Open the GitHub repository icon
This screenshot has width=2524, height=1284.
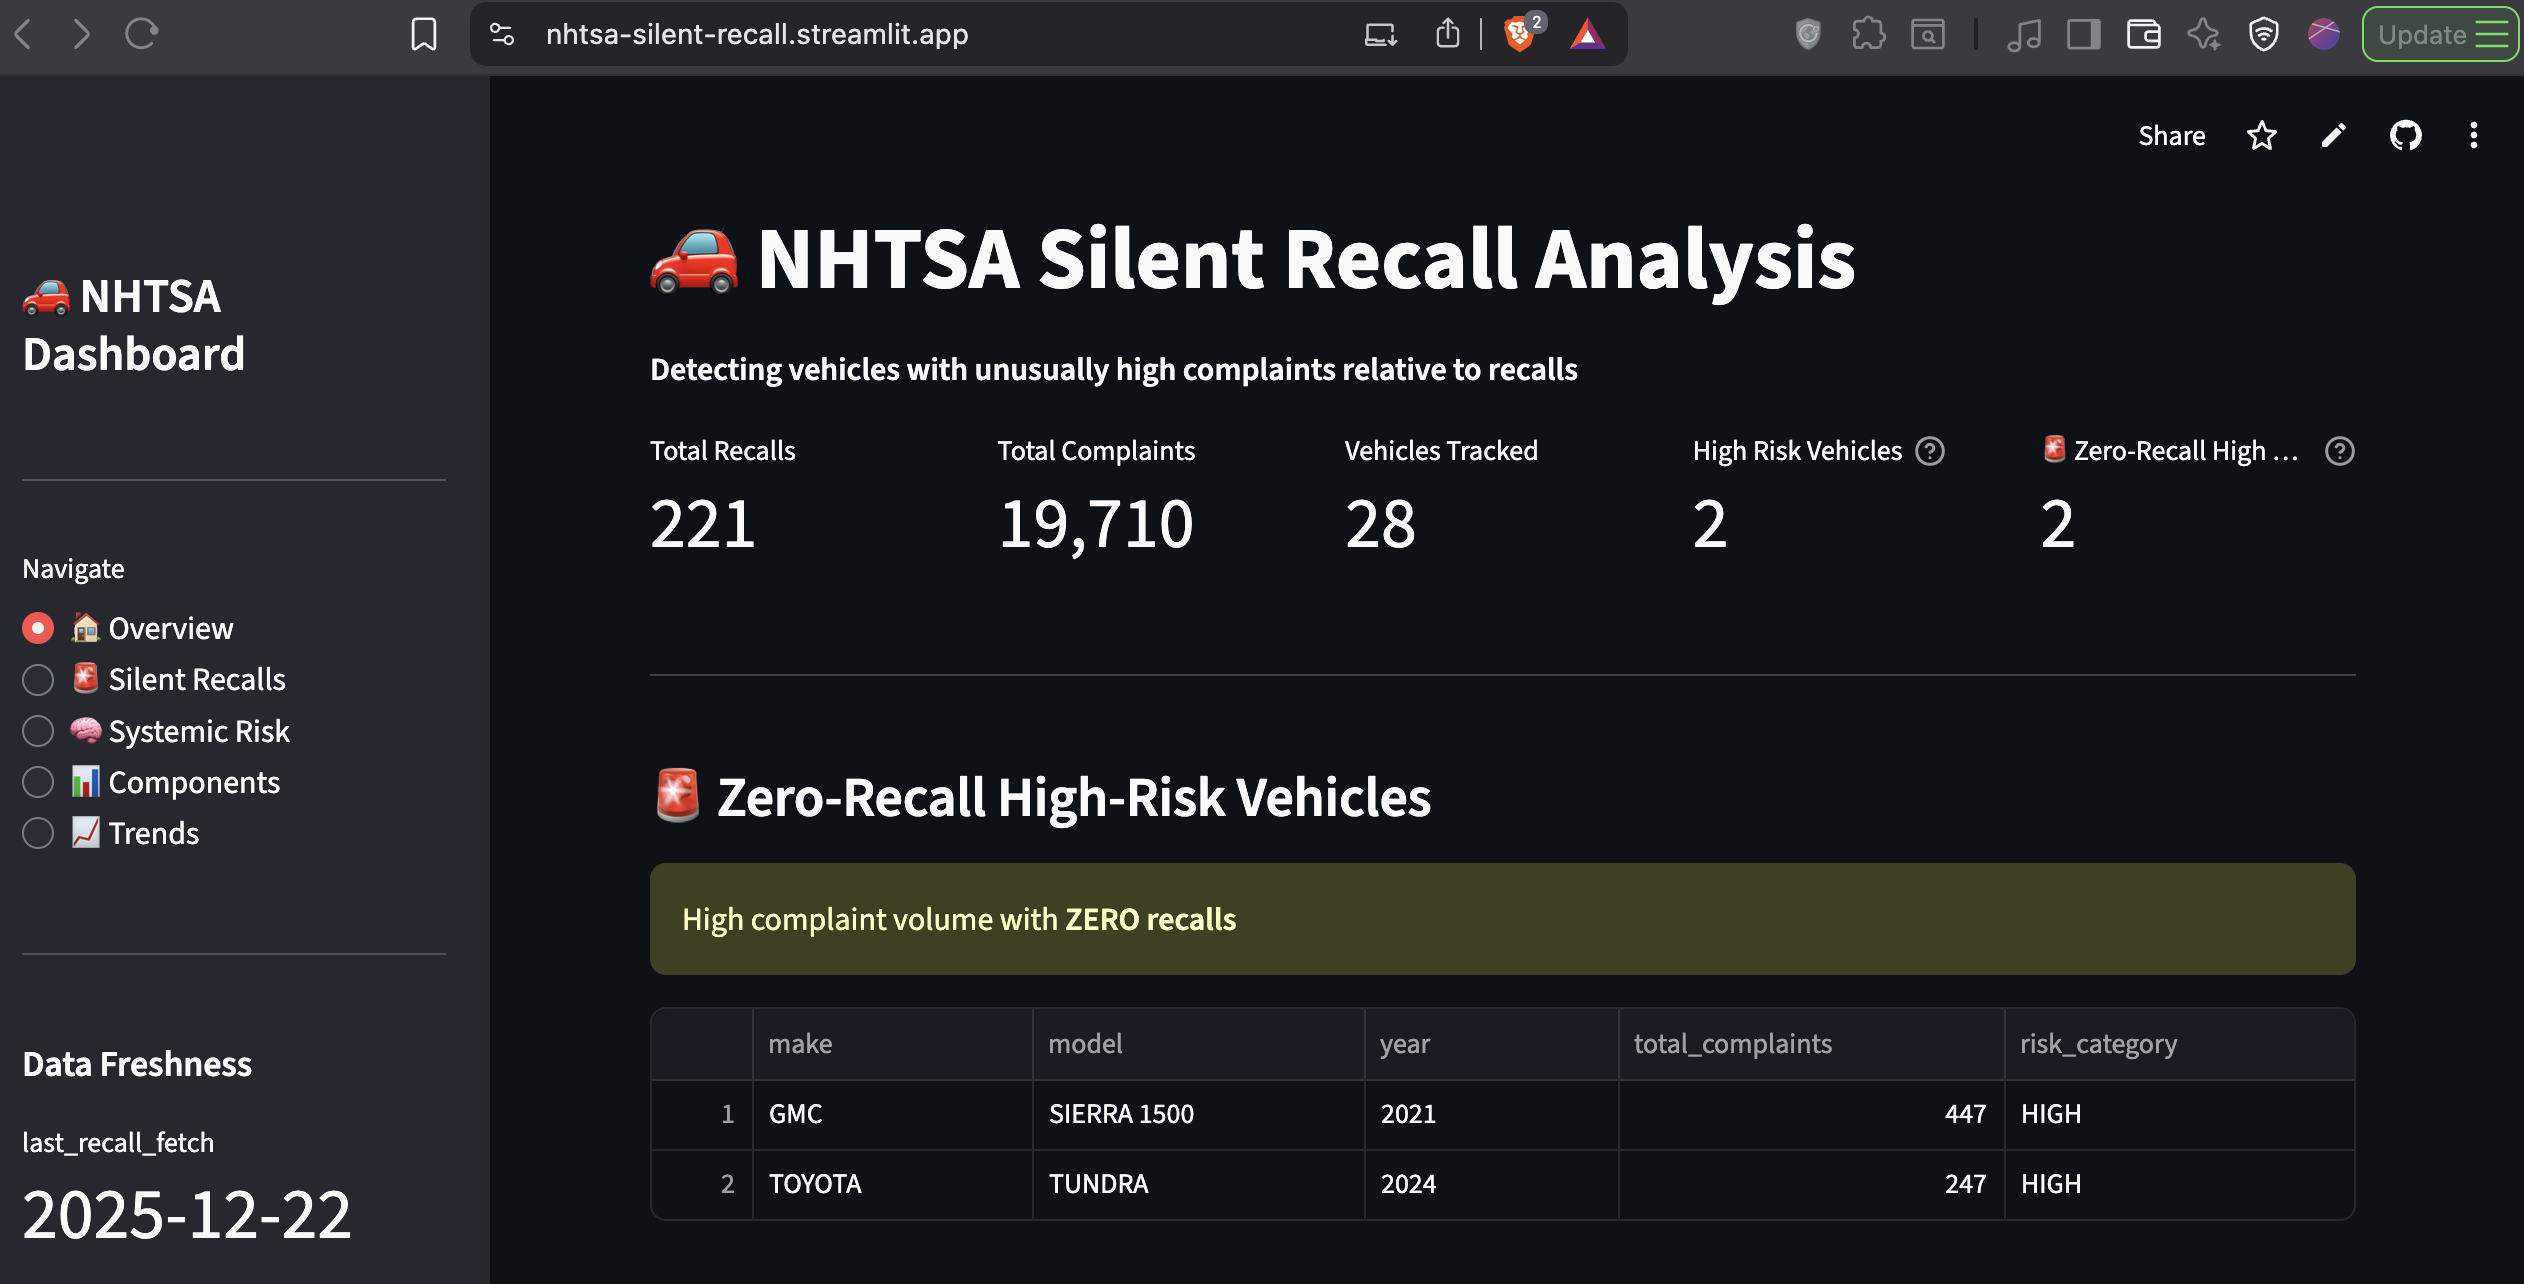[x=2406, y=136]
